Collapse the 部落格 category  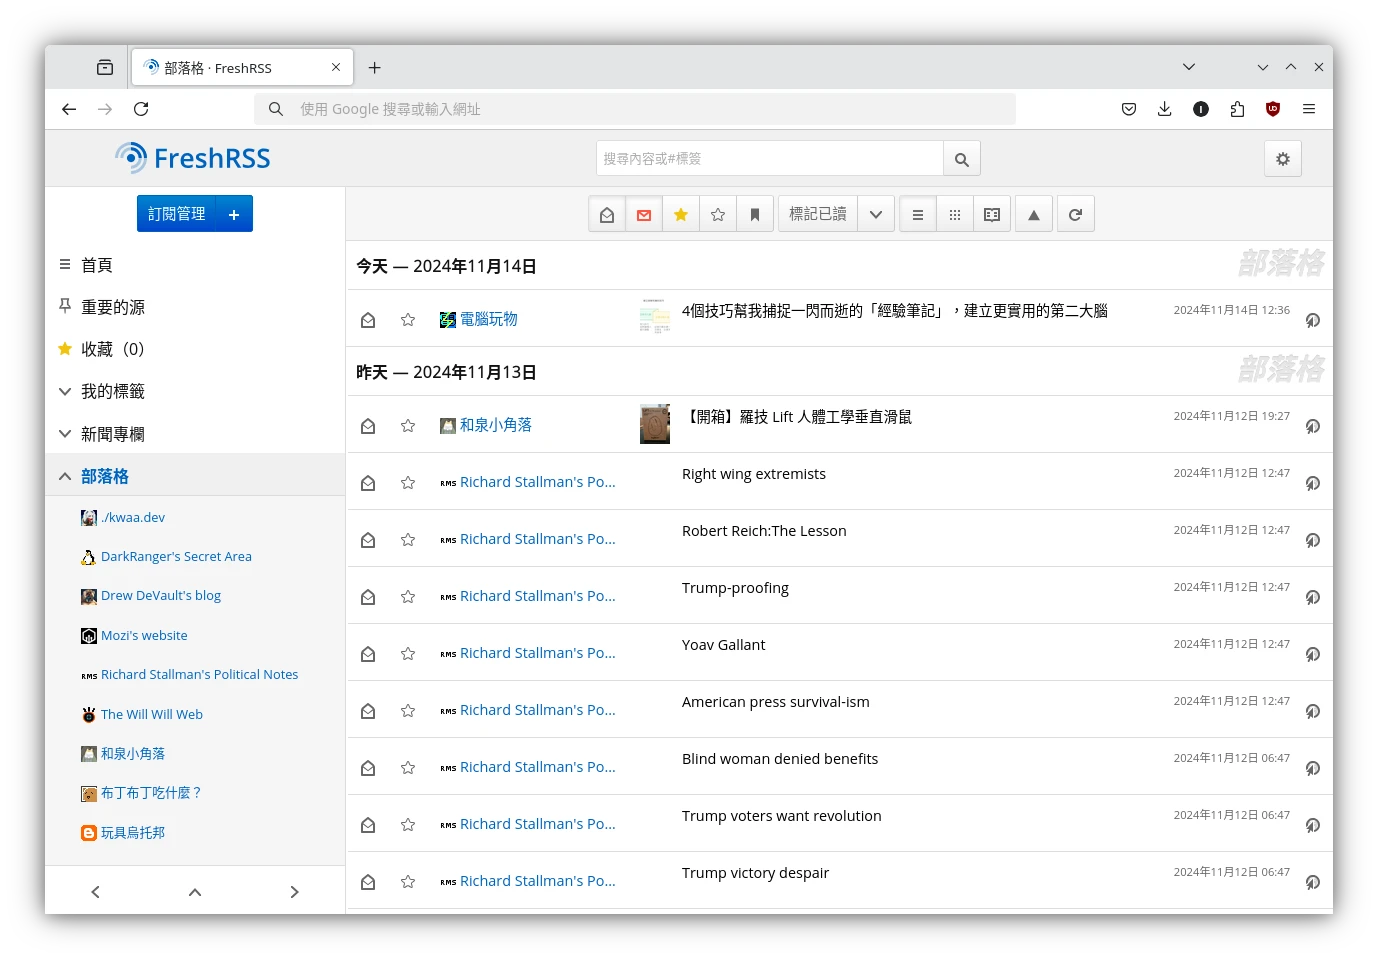[65, 476]
